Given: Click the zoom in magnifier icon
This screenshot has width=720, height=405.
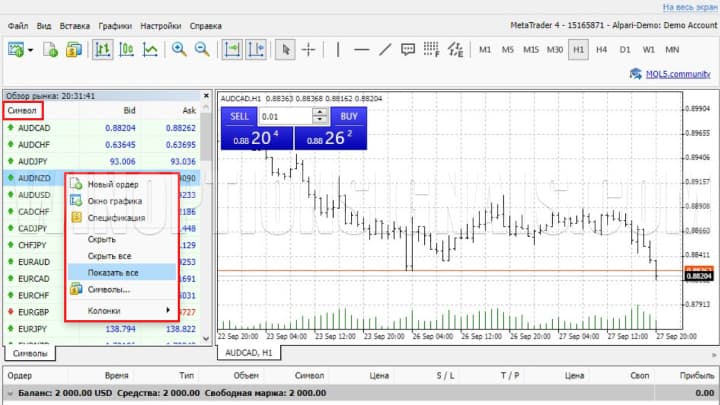Looking at the screenshot, I should [179, 49].
